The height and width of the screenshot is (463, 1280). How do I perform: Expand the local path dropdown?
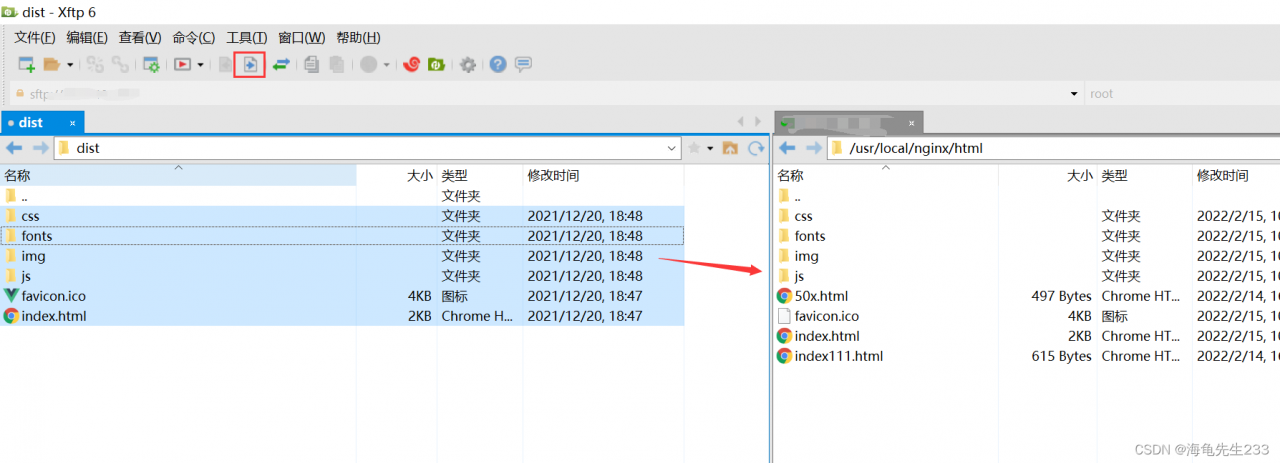(x=672, y=148)
